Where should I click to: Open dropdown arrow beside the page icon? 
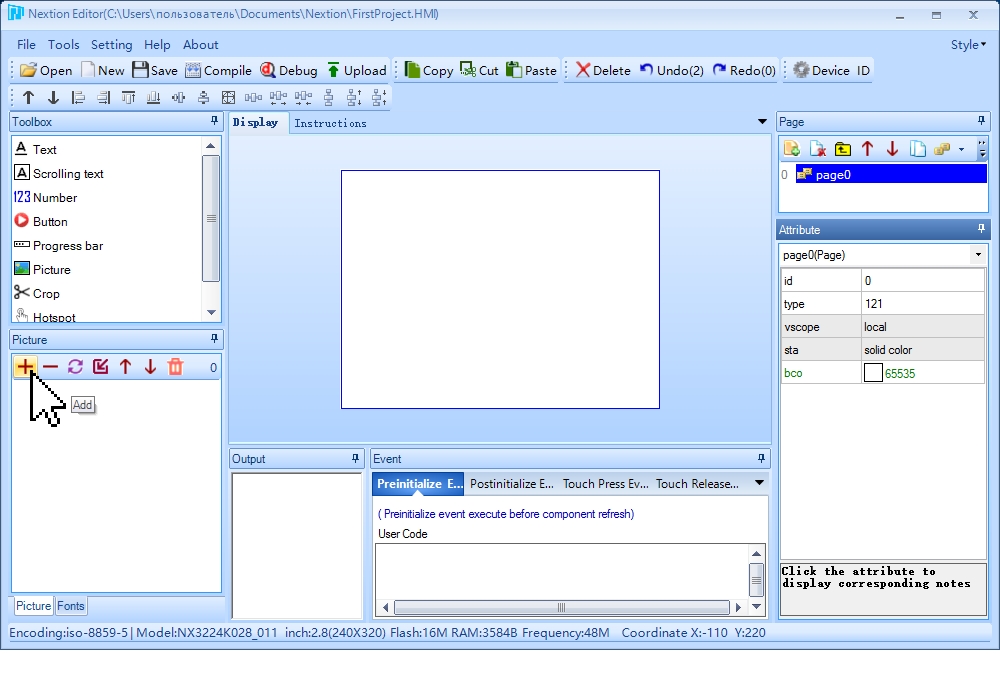[961, 149]
